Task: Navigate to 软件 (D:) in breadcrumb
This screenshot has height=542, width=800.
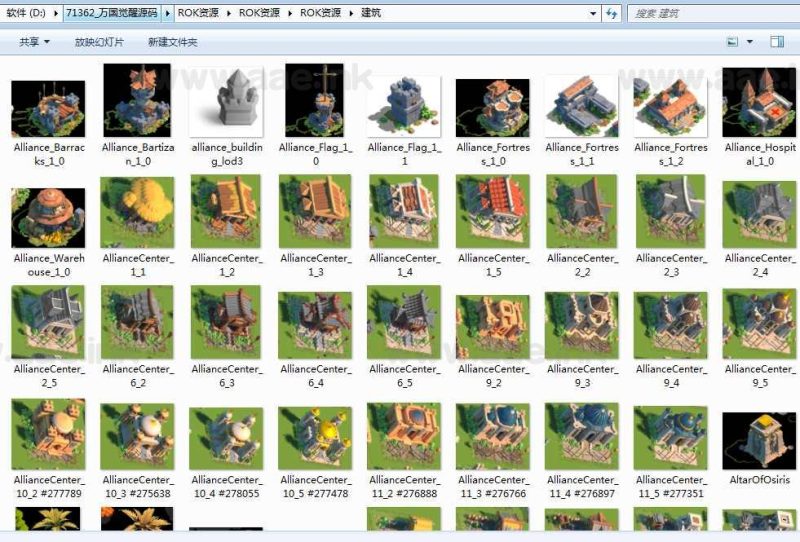Action: tap(25, 14)
